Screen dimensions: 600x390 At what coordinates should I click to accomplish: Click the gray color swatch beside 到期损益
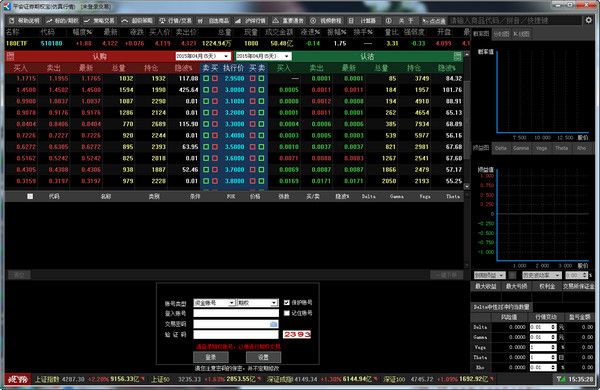[x=512, y=275]
